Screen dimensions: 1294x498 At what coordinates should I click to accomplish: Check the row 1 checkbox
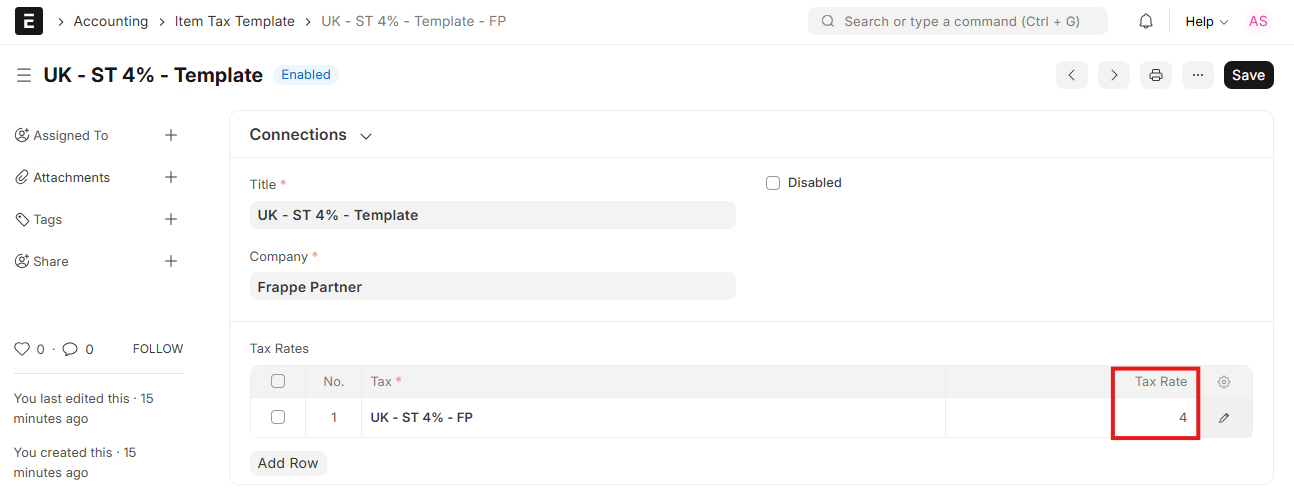pyautogui.click(x=278, y=417)
